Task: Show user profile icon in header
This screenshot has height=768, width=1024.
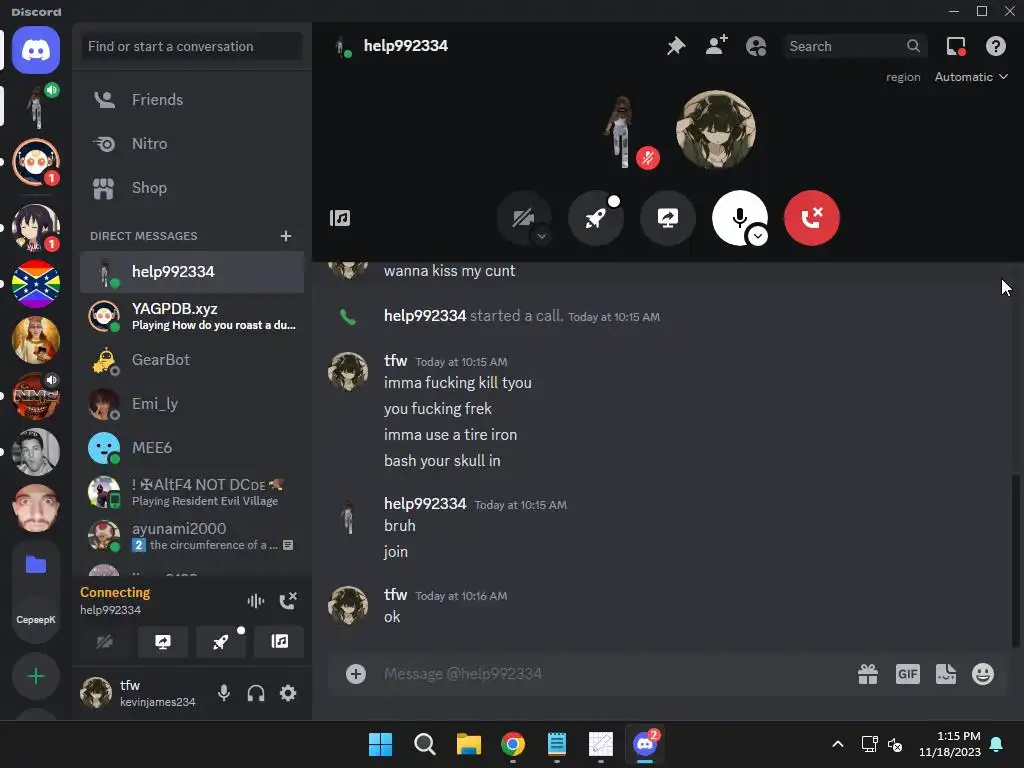Action: [756, 46]
